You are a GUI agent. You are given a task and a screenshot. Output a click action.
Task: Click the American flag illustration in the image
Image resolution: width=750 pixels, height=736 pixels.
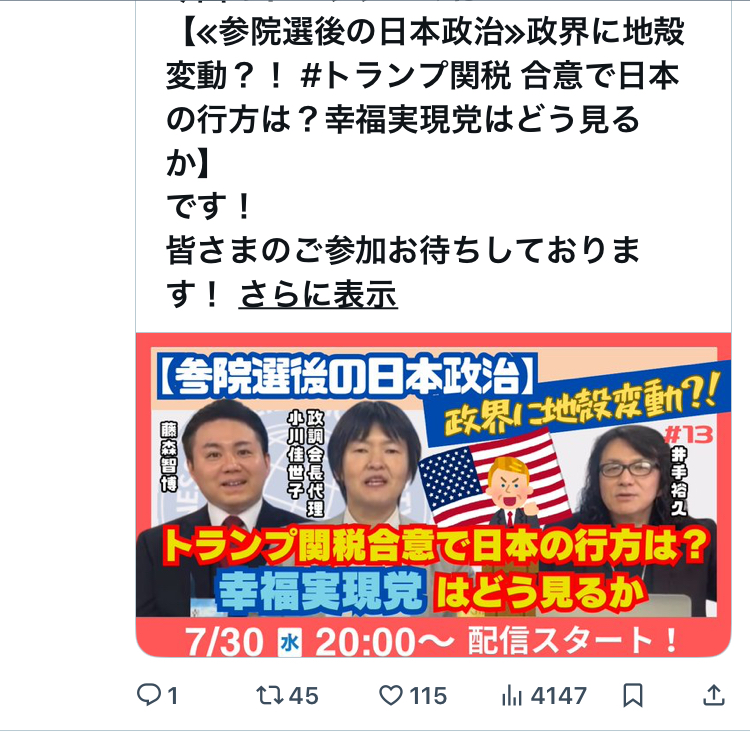pos(493,476)
